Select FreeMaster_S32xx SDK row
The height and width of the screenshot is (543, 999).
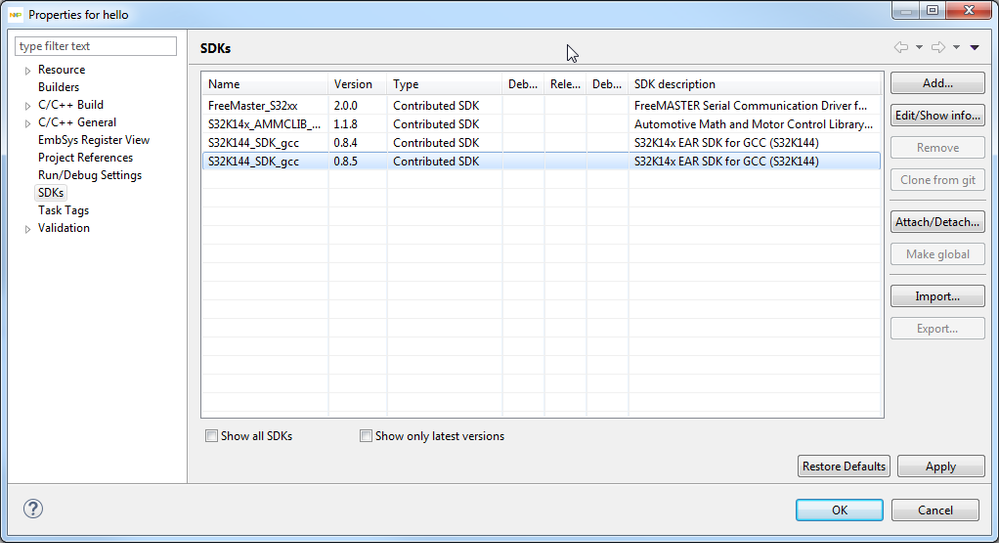point(542,106)
